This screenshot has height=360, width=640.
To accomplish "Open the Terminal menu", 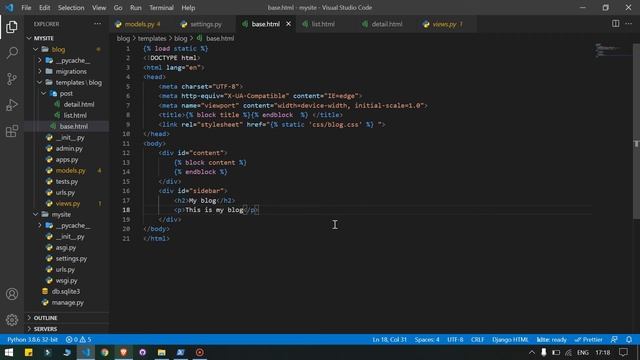I will point(161,8).
